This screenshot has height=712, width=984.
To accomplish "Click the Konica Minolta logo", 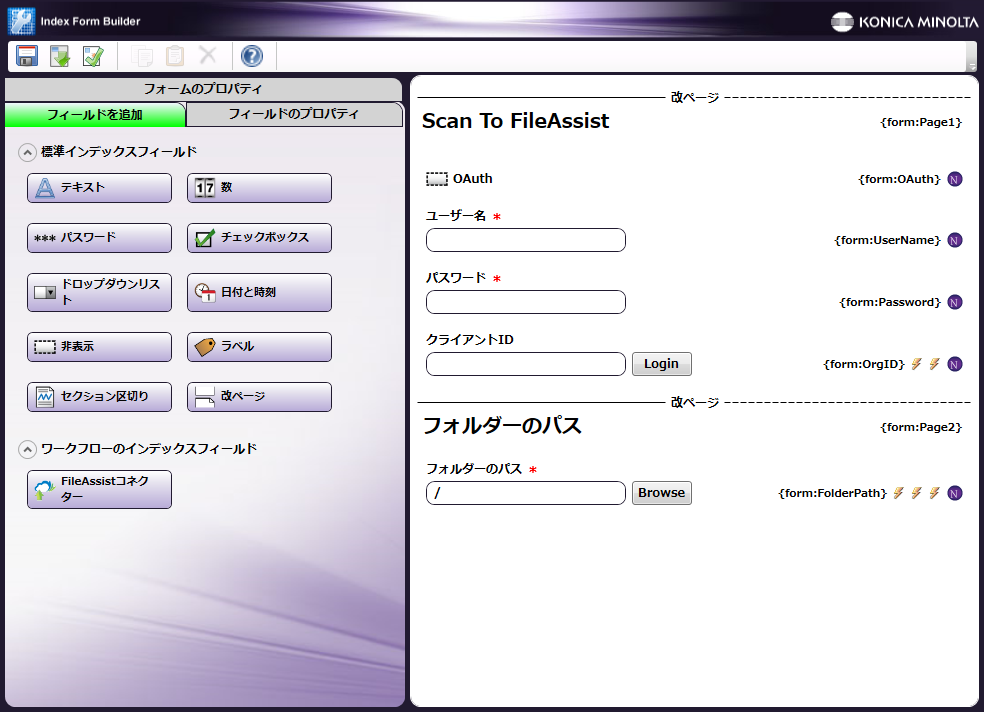I will point(904,22).
